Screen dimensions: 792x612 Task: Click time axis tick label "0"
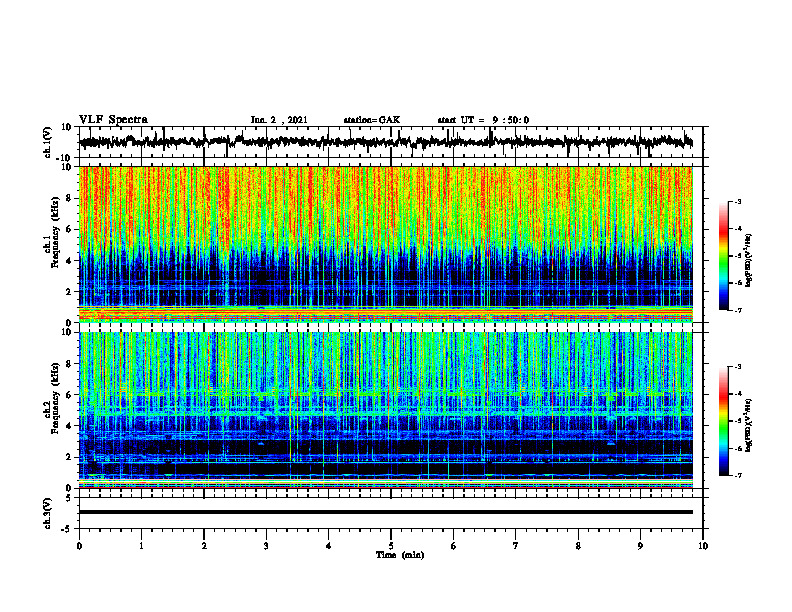coord(79,546)
